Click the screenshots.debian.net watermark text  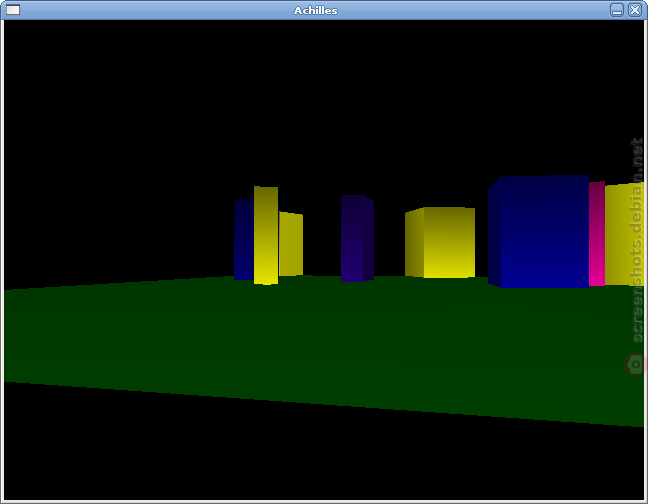(x=637, y=241)
